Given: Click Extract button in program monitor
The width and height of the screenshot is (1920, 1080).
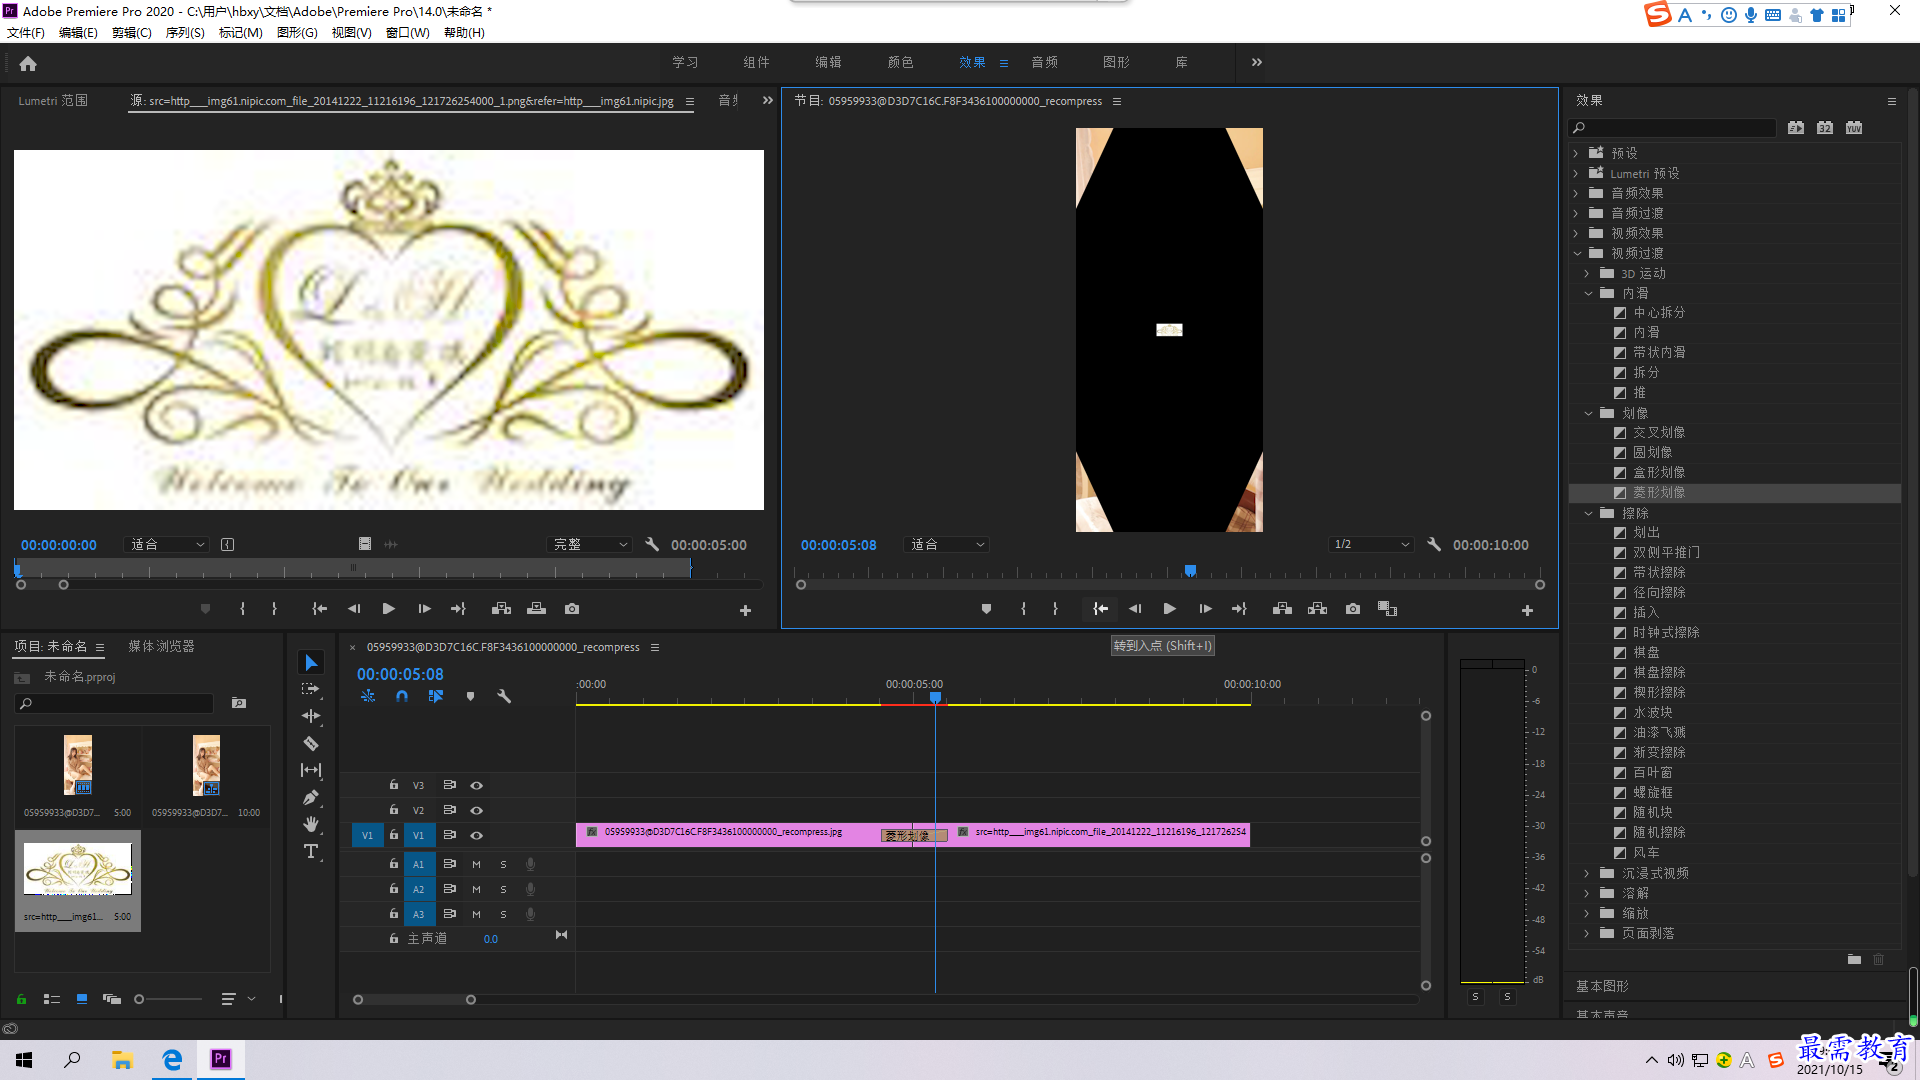Looking at the screenshot, I should click(1317, 609).
